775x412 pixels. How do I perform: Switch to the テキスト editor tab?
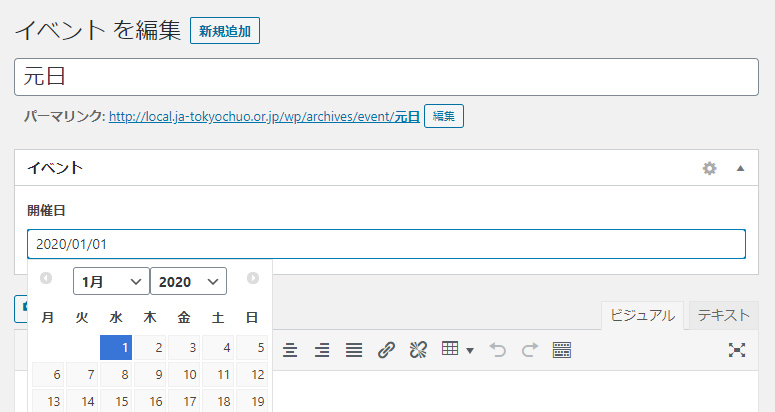pyautogui.click(x=724, y=315)
